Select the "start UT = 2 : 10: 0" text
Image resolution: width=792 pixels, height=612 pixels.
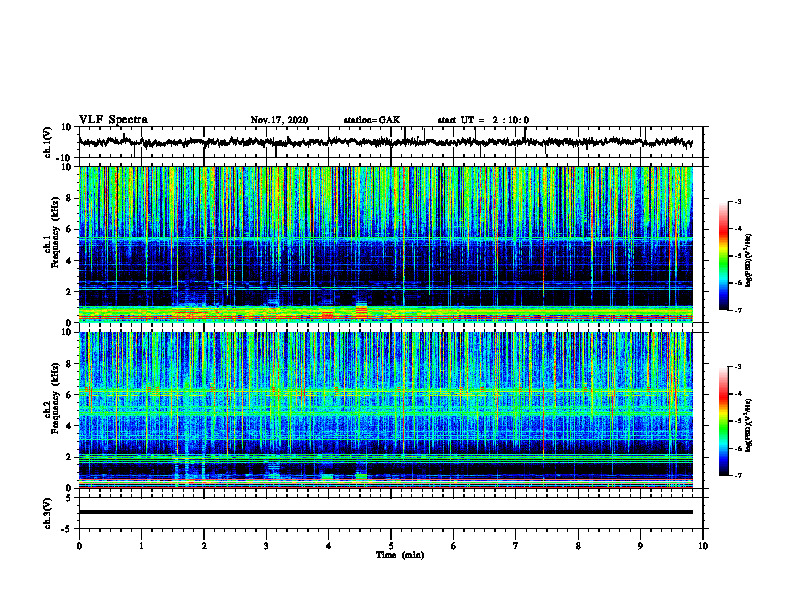[x=483, y=120]
